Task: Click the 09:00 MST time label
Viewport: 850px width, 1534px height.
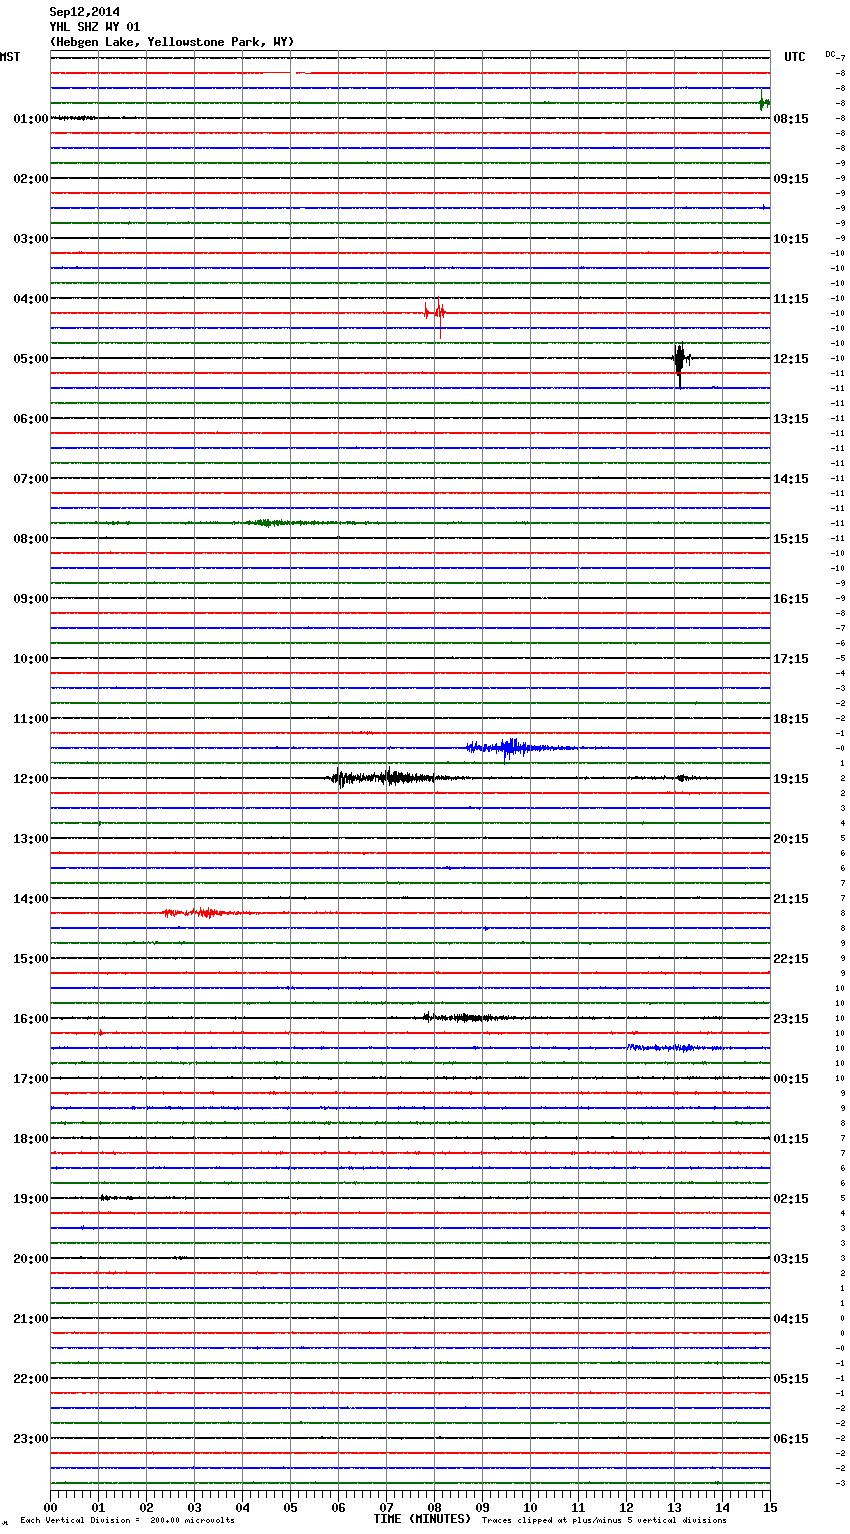Action: point(31,599)
